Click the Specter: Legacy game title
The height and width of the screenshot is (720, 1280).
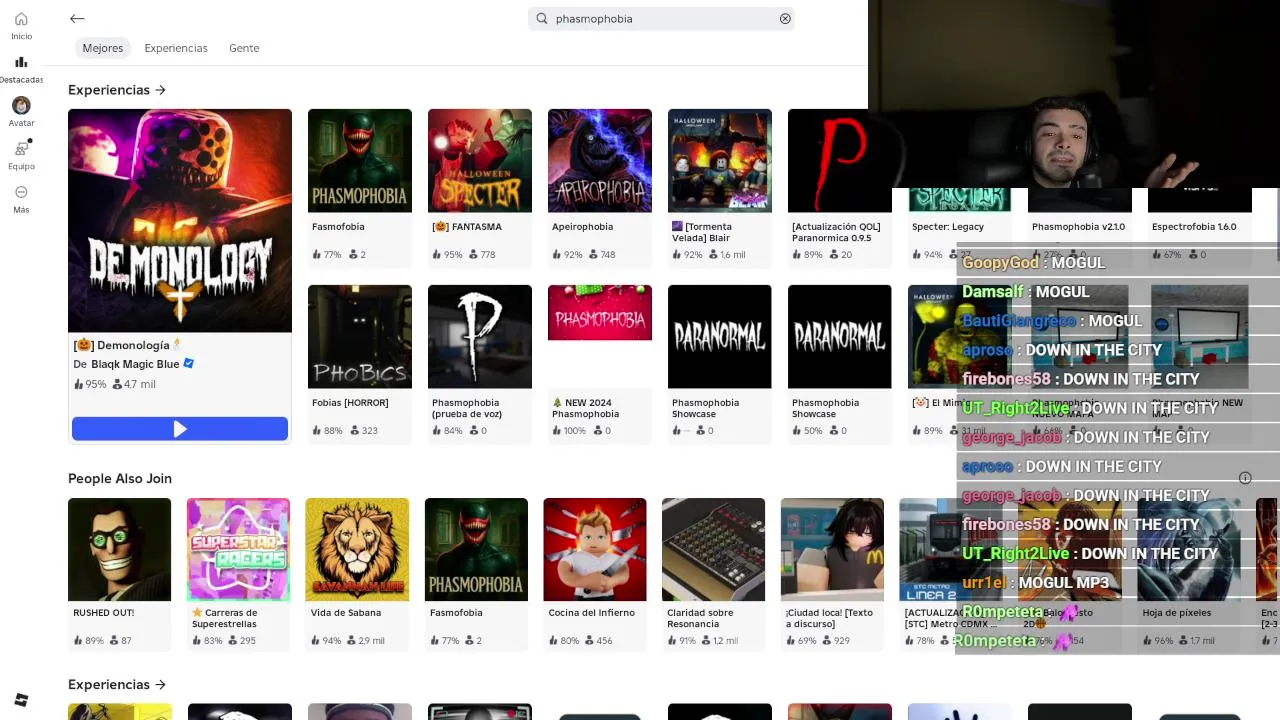[948, 227]
